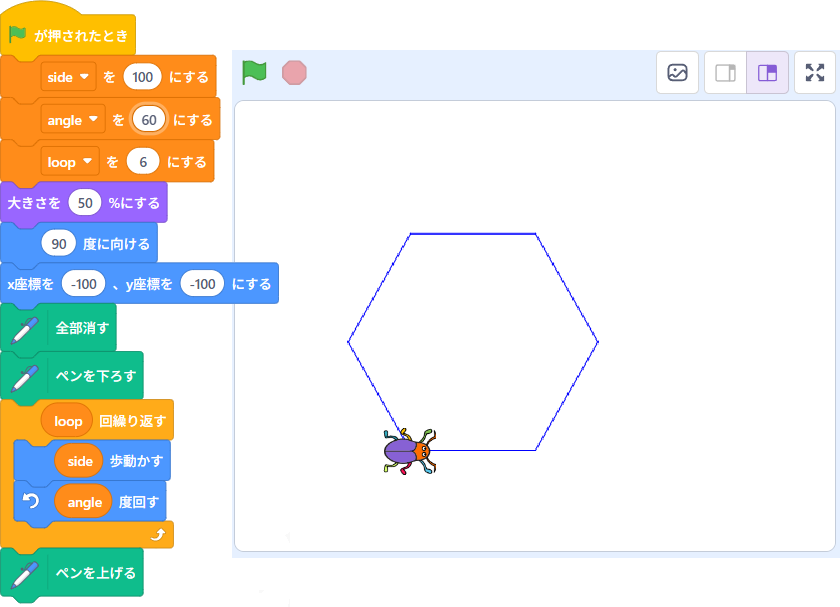Click the loop arrow at repeat block bottom

(158, 535)
